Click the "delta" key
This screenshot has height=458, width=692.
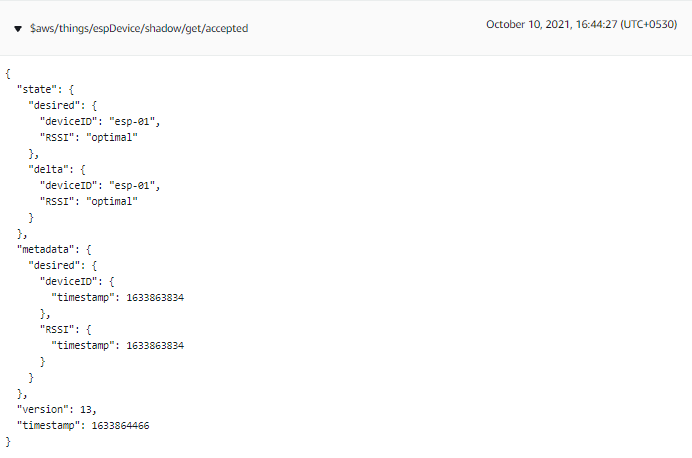coord(49,169)
